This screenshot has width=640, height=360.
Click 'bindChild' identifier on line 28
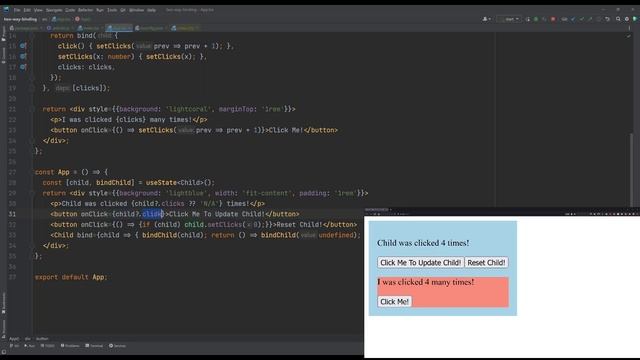(x=113, y=182)
